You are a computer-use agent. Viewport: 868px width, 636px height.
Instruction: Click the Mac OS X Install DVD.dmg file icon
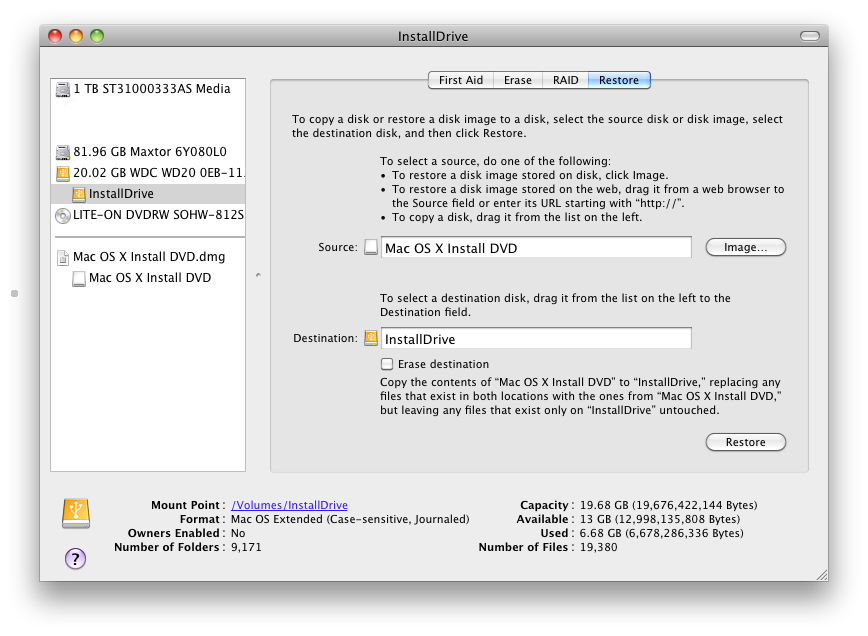(63, 257)
